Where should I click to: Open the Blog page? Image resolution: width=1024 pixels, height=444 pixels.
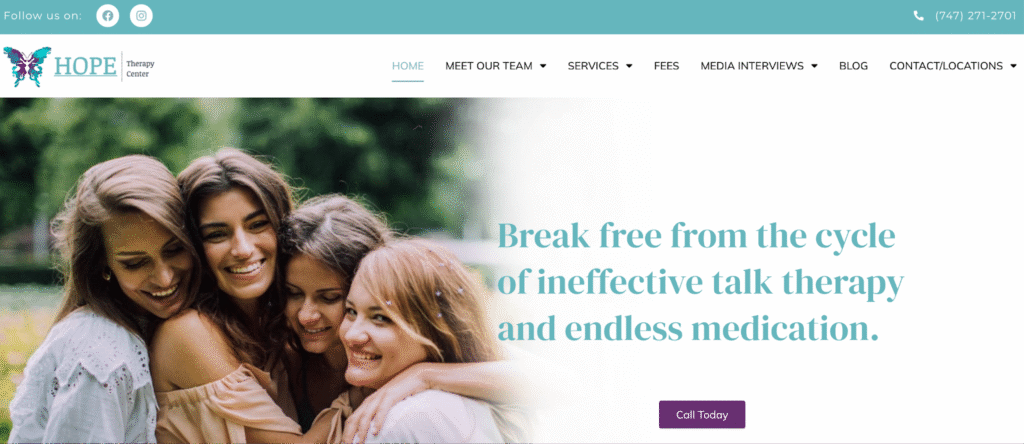tap(853, 66)
